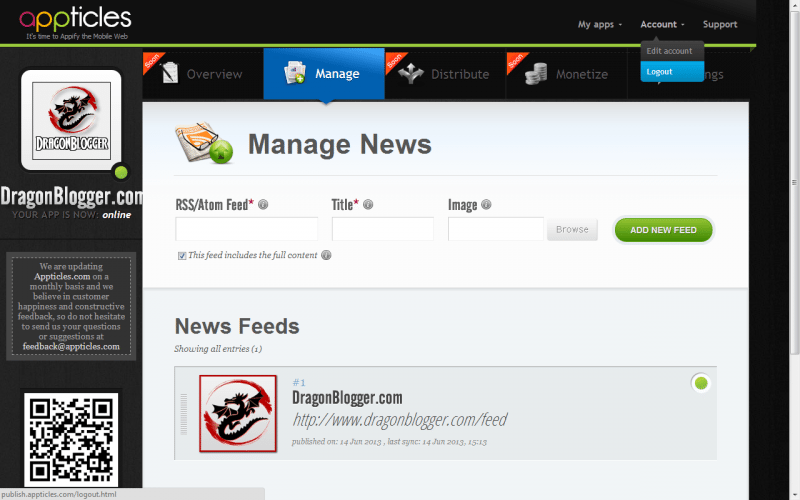Click the Monetize coins icon
Viewport: 800px width, 500px height.
536,74
